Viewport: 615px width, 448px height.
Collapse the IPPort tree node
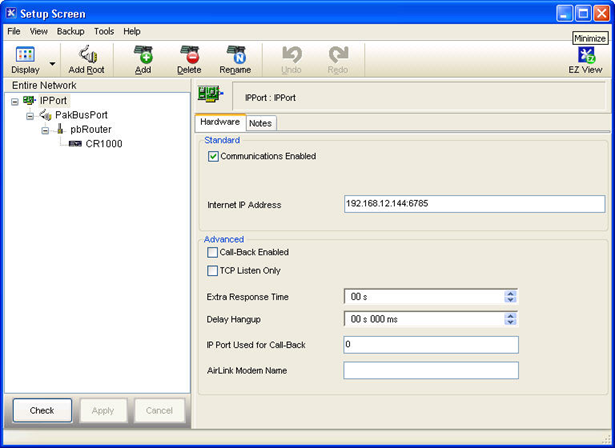pos(15,101)
